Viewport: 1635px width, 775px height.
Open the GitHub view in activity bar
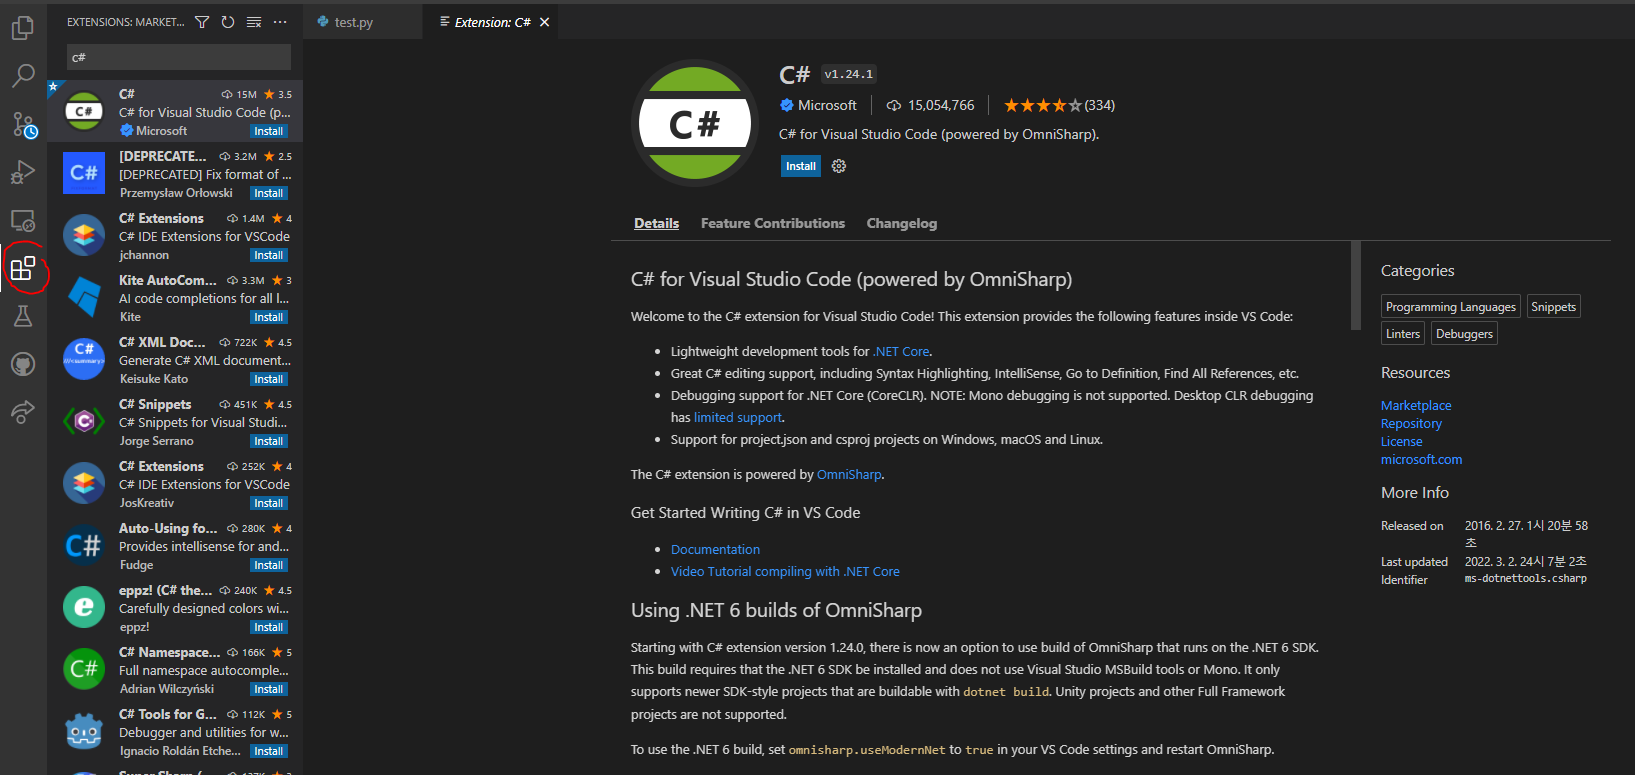coord(23,364)
